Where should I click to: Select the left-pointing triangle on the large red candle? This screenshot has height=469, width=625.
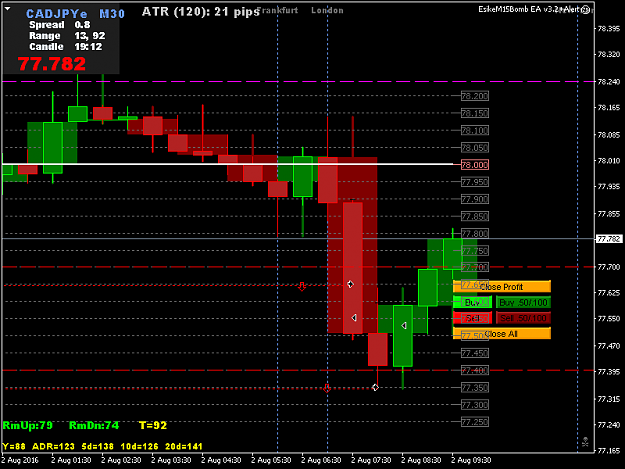[354, 318]
